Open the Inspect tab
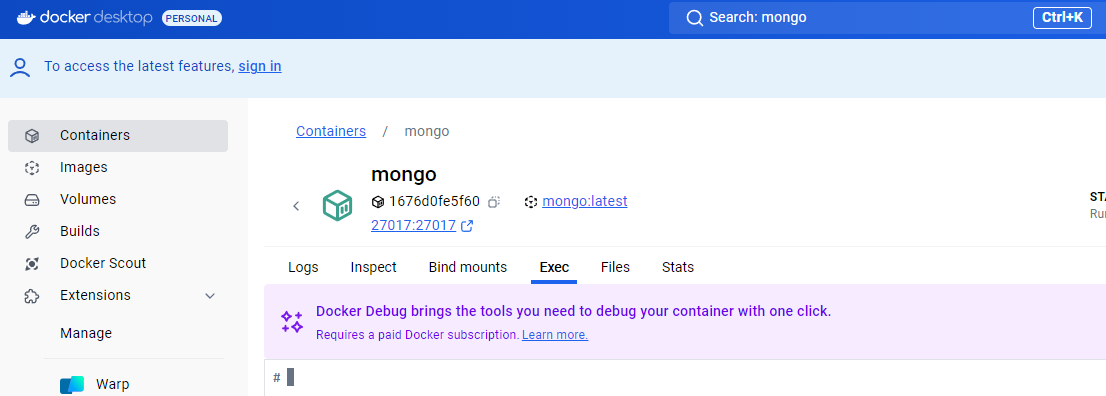Viewport: 1106px width, 396px height. point(373,268)
